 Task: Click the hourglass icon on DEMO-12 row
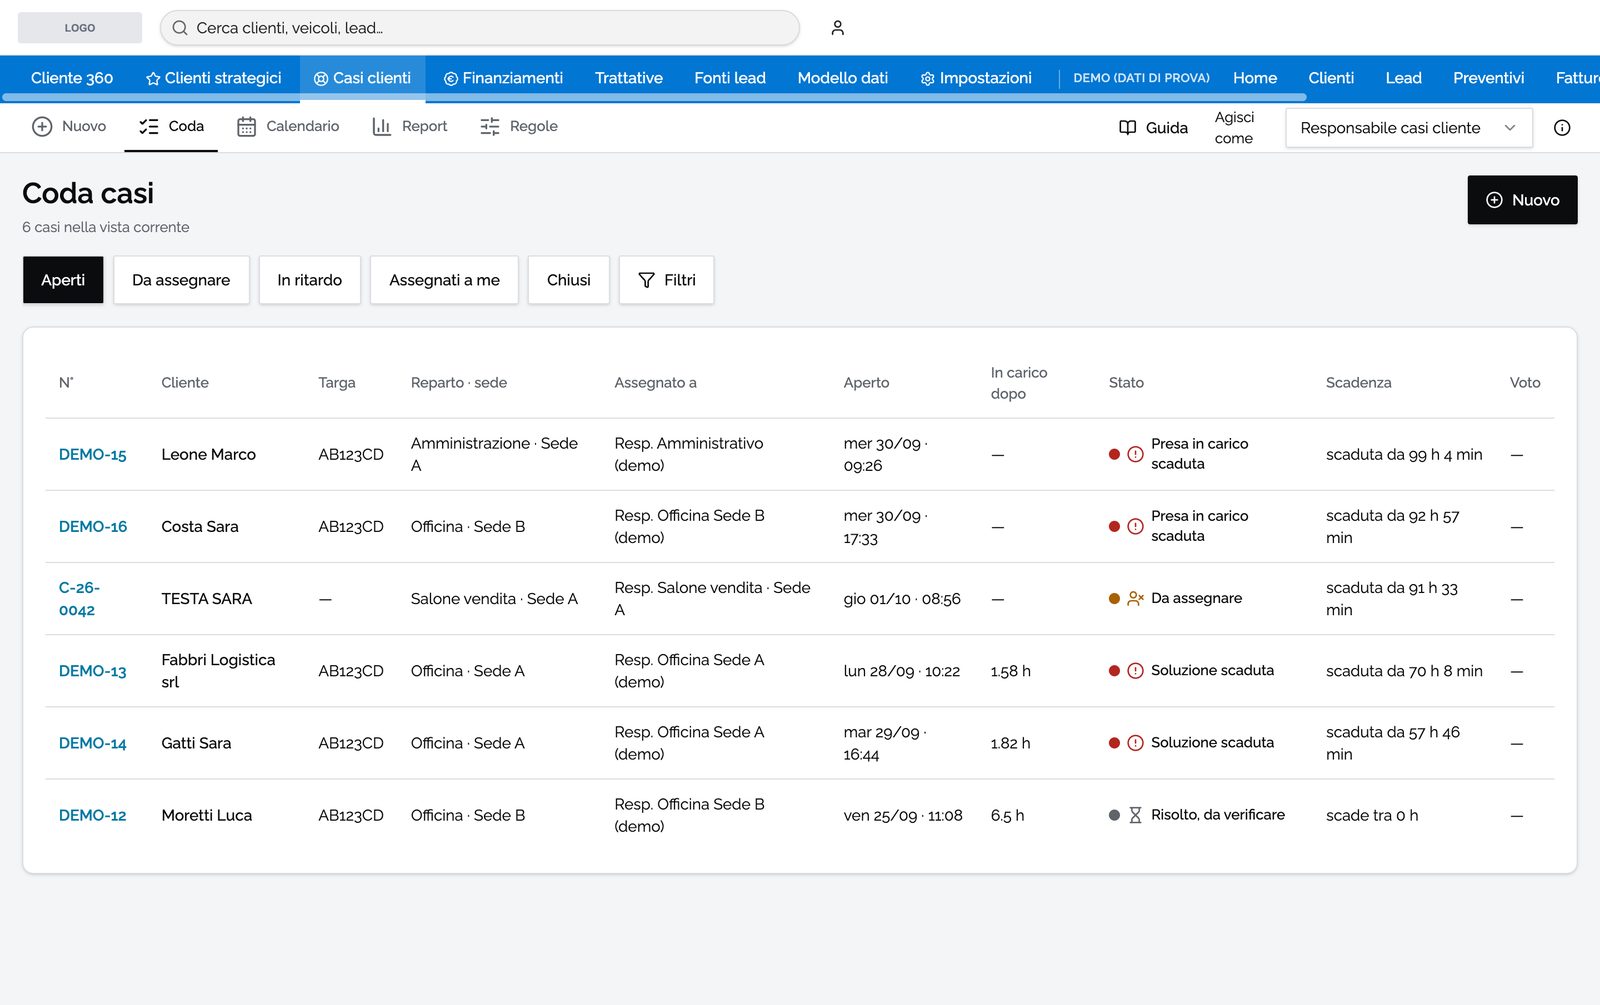click(x=1135, y=815)
